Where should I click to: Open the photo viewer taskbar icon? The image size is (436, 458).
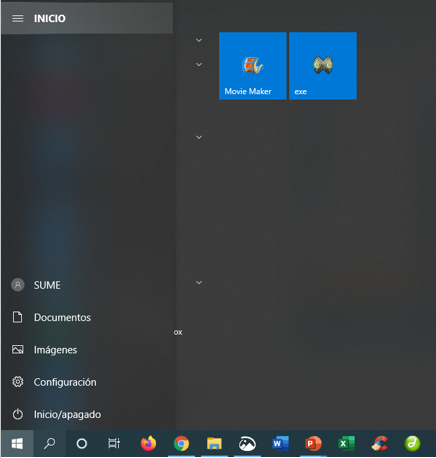click(247, 444)
